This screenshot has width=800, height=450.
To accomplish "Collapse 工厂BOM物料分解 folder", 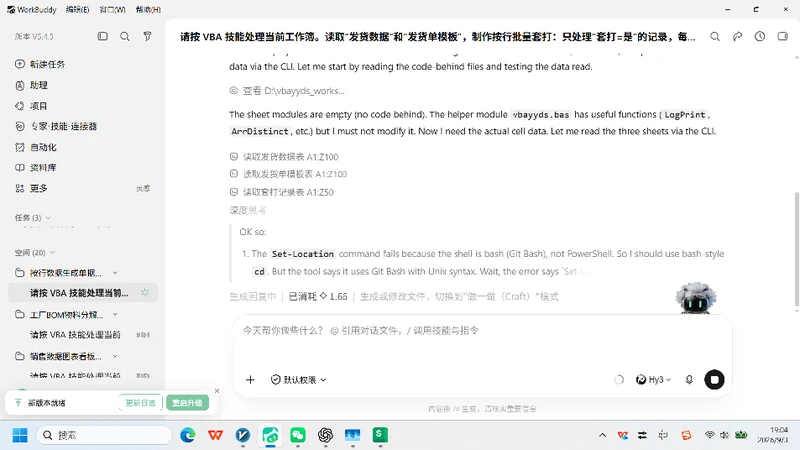I will click(115, 314).
